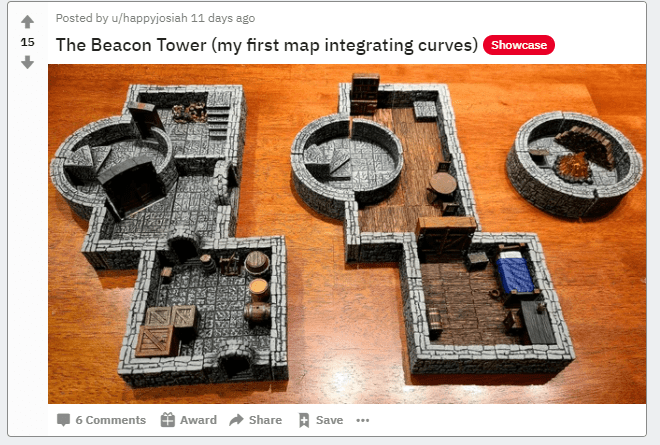Open the three-dot more options menu
The image size is (660, 445).
[x=362, y=420]
